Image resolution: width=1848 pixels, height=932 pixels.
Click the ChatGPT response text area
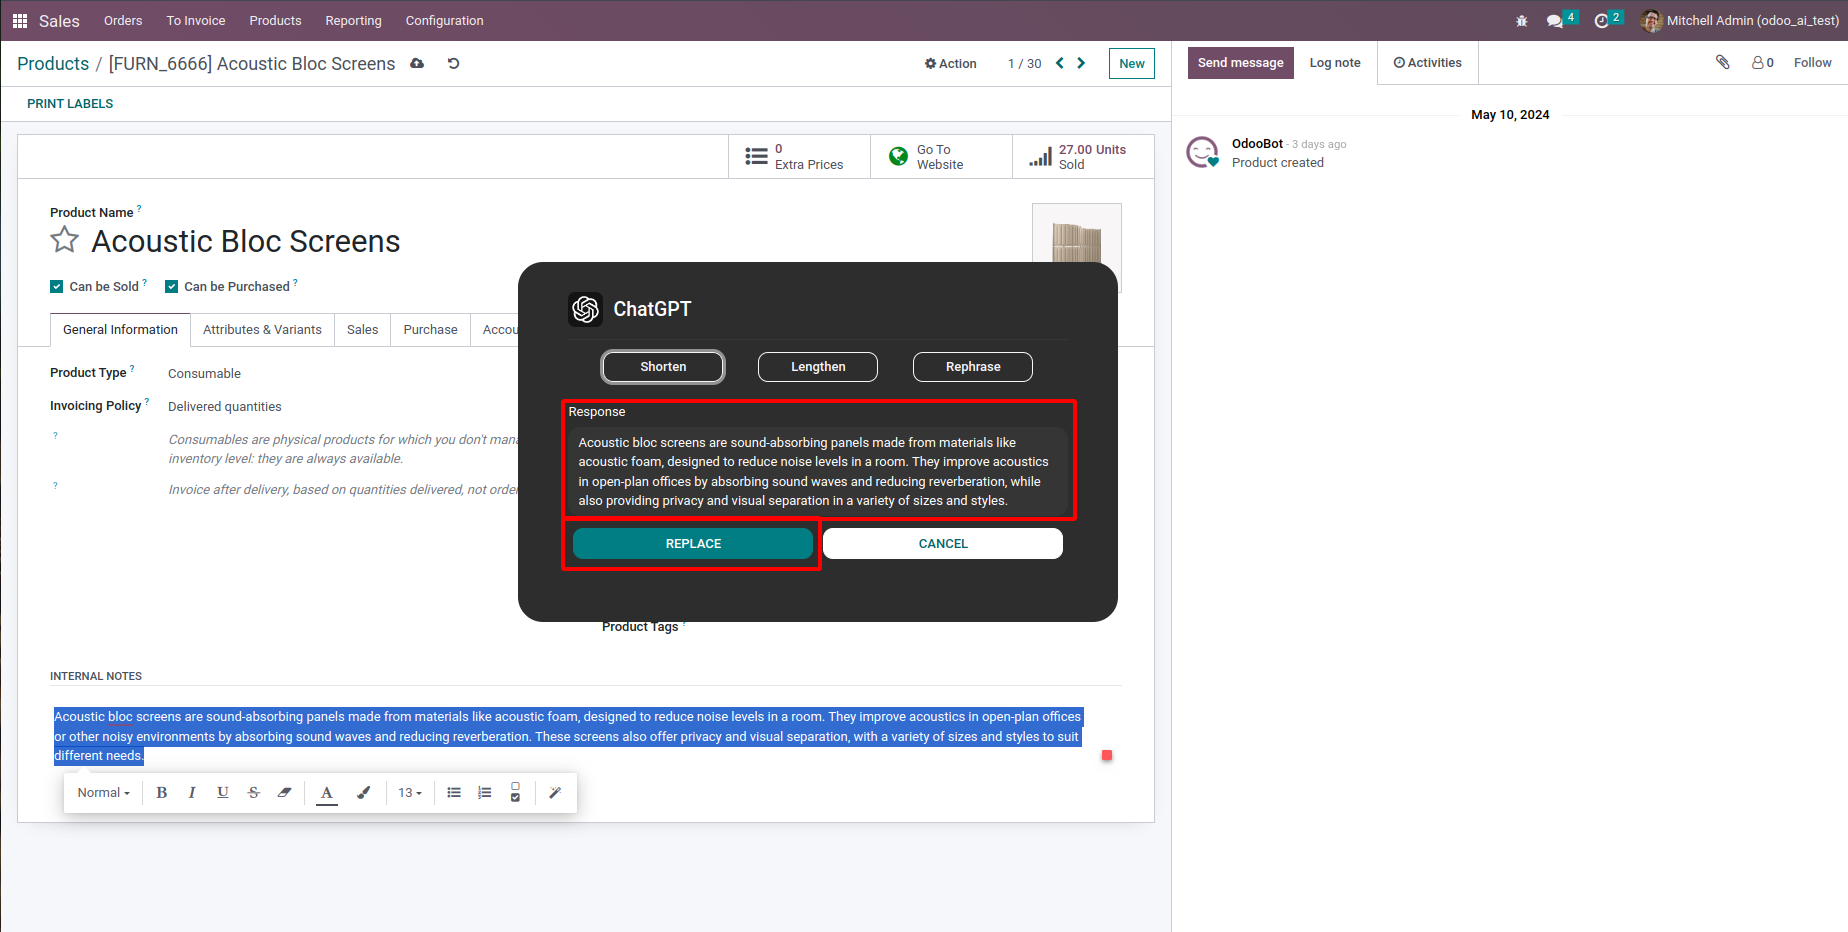pyautogui.click(x=818, y=472)
